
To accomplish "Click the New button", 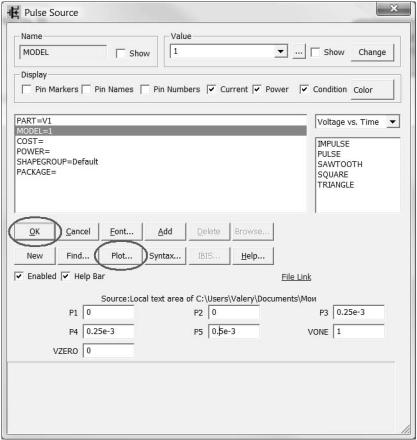I will (35, 256).
